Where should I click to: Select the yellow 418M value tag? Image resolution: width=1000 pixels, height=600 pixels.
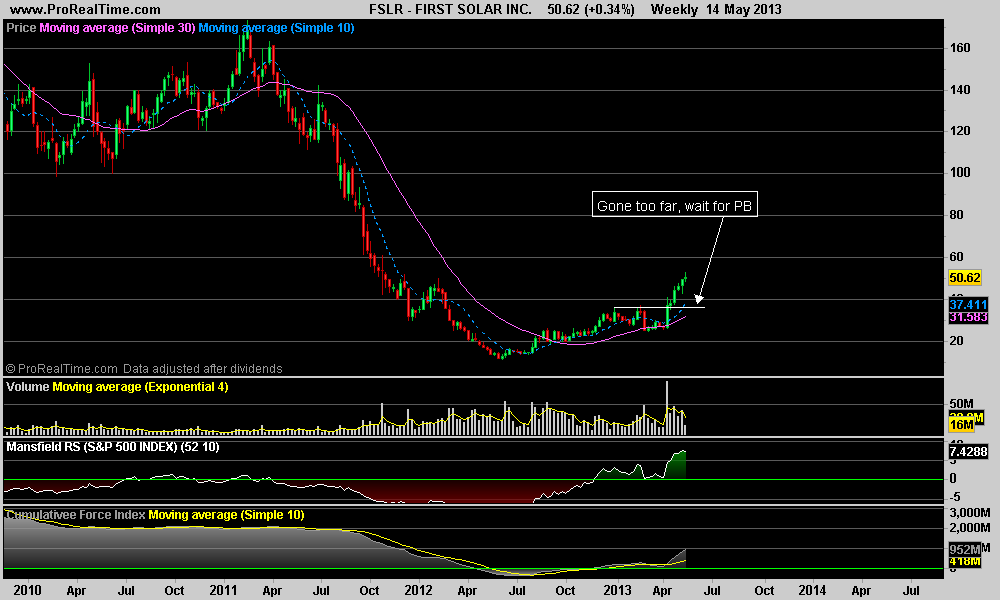[964, 561]
